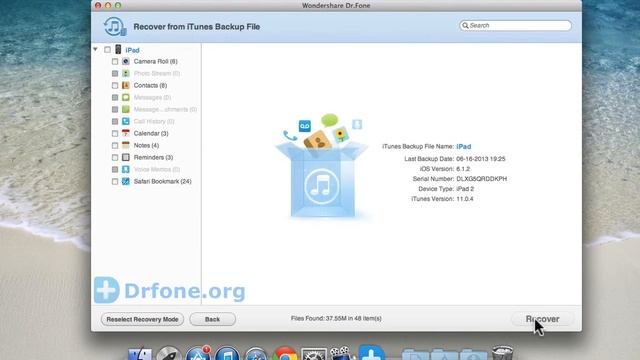
Task: Click the Safari Bookmark icon
Action: click(x=126, y=181)
